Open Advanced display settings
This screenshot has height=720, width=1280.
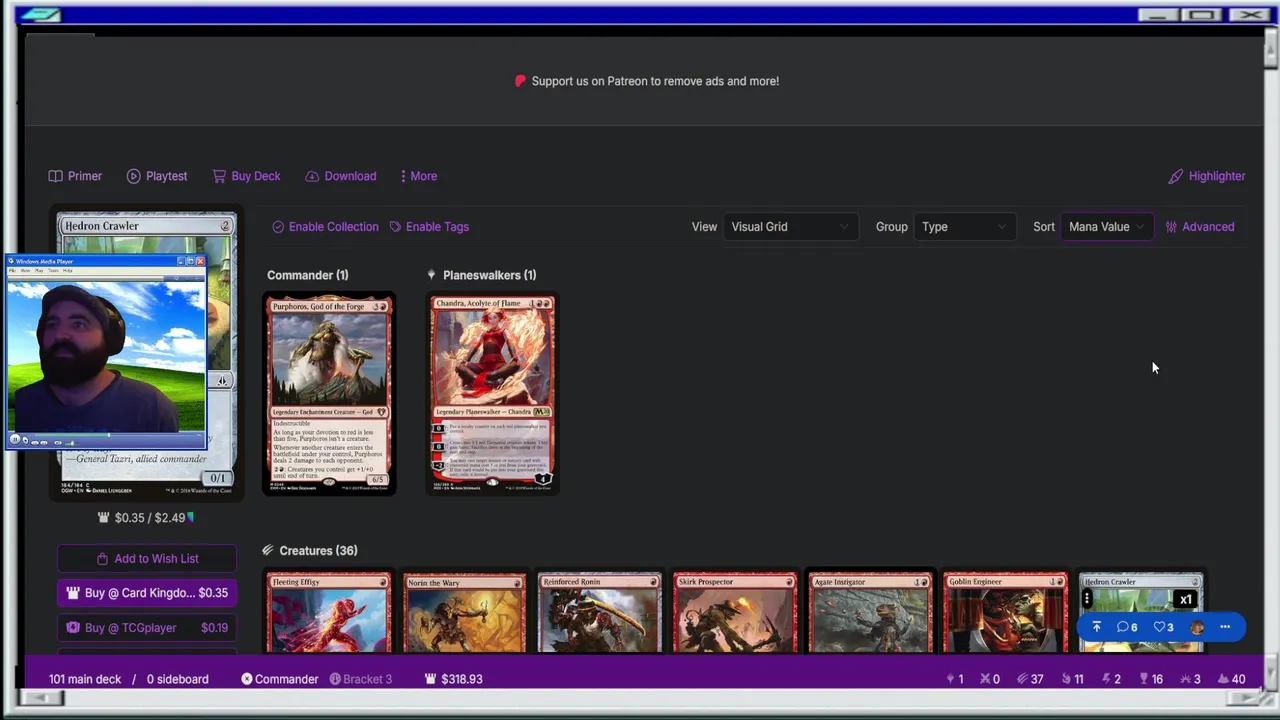click(1199, 227)
